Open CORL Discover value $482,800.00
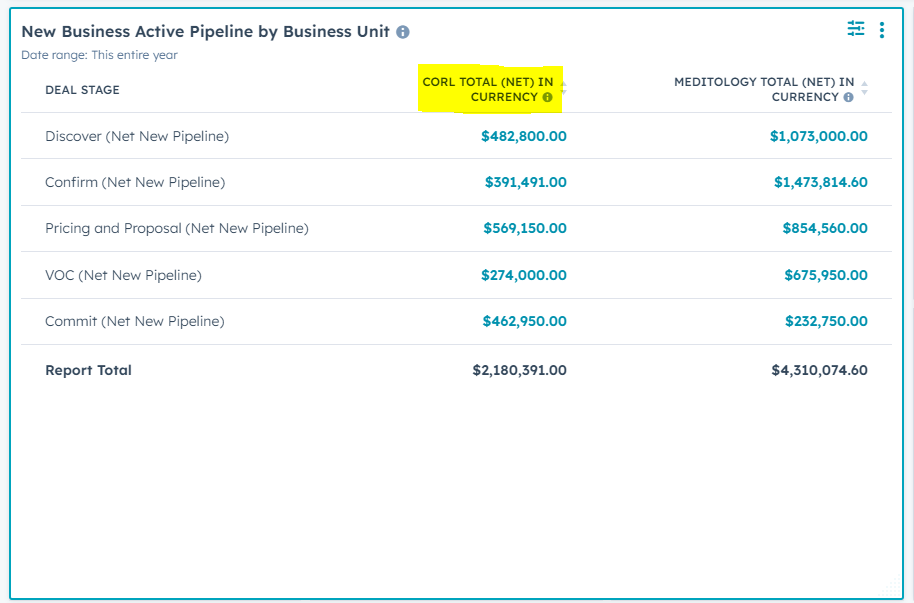This screenshot has width=914, height=603. (523, 136)
